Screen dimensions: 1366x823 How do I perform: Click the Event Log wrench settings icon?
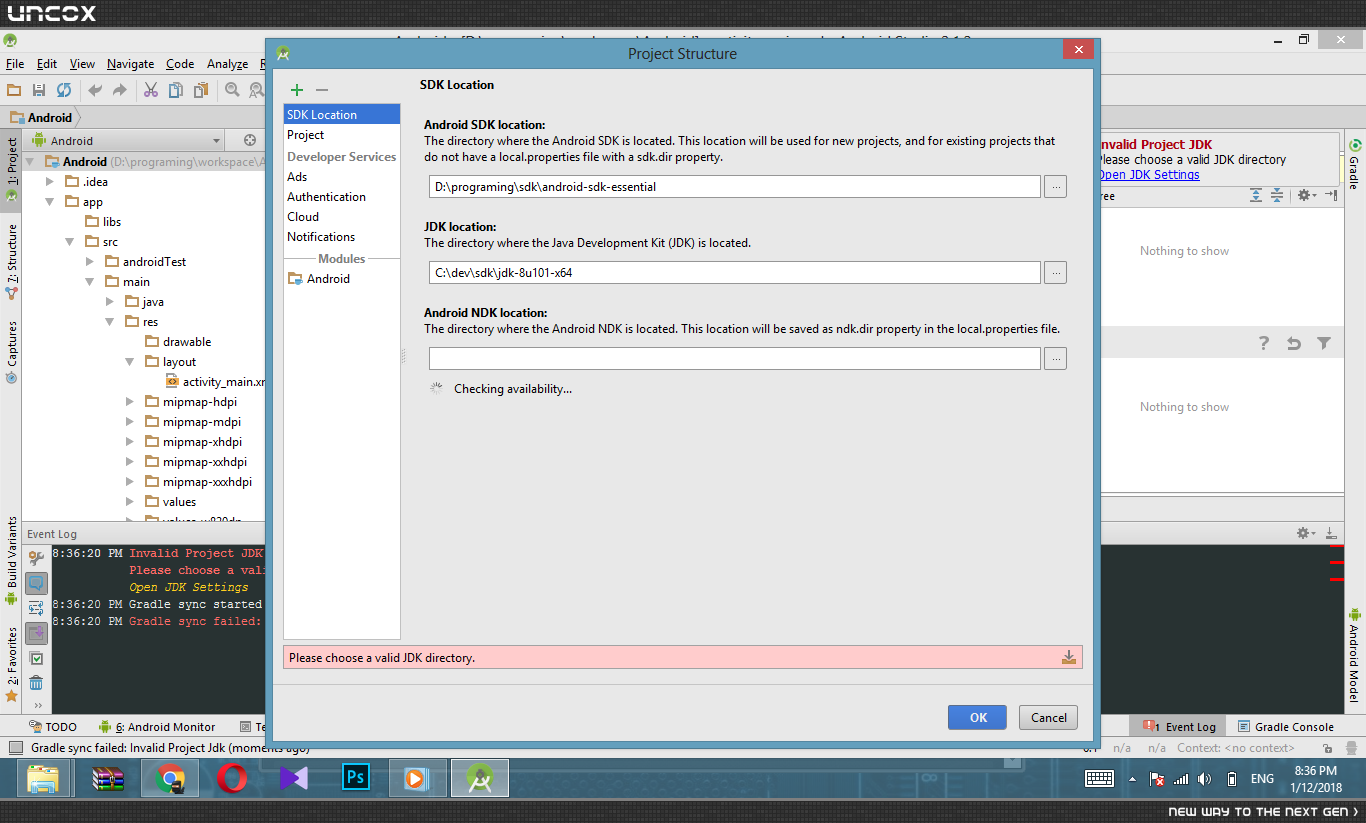pyautogui.click(x=36, y=558)
